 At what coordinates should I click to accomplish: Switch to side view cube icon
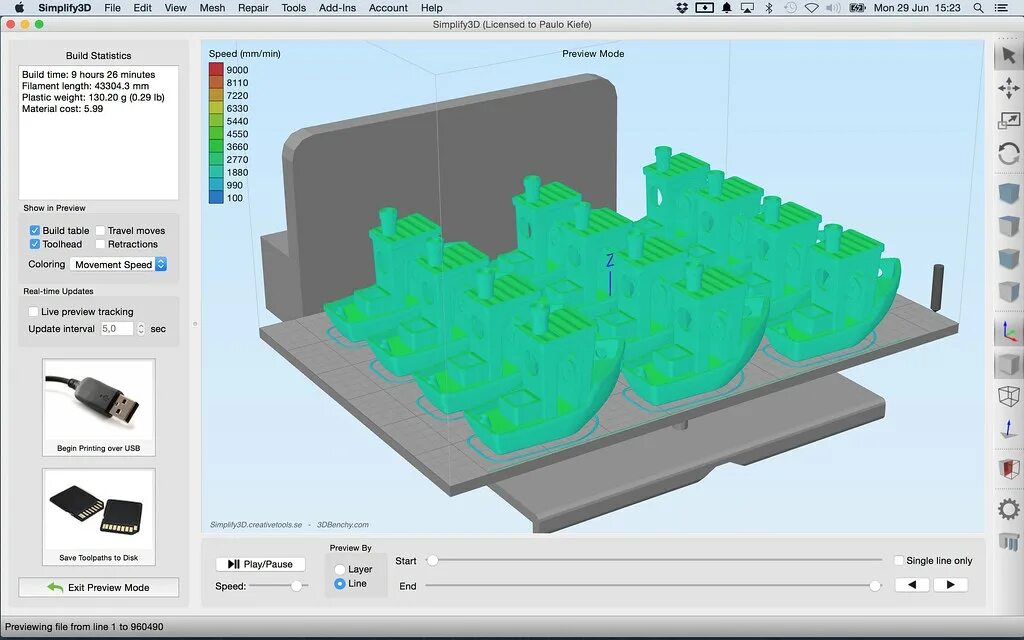click(1008, 291)
